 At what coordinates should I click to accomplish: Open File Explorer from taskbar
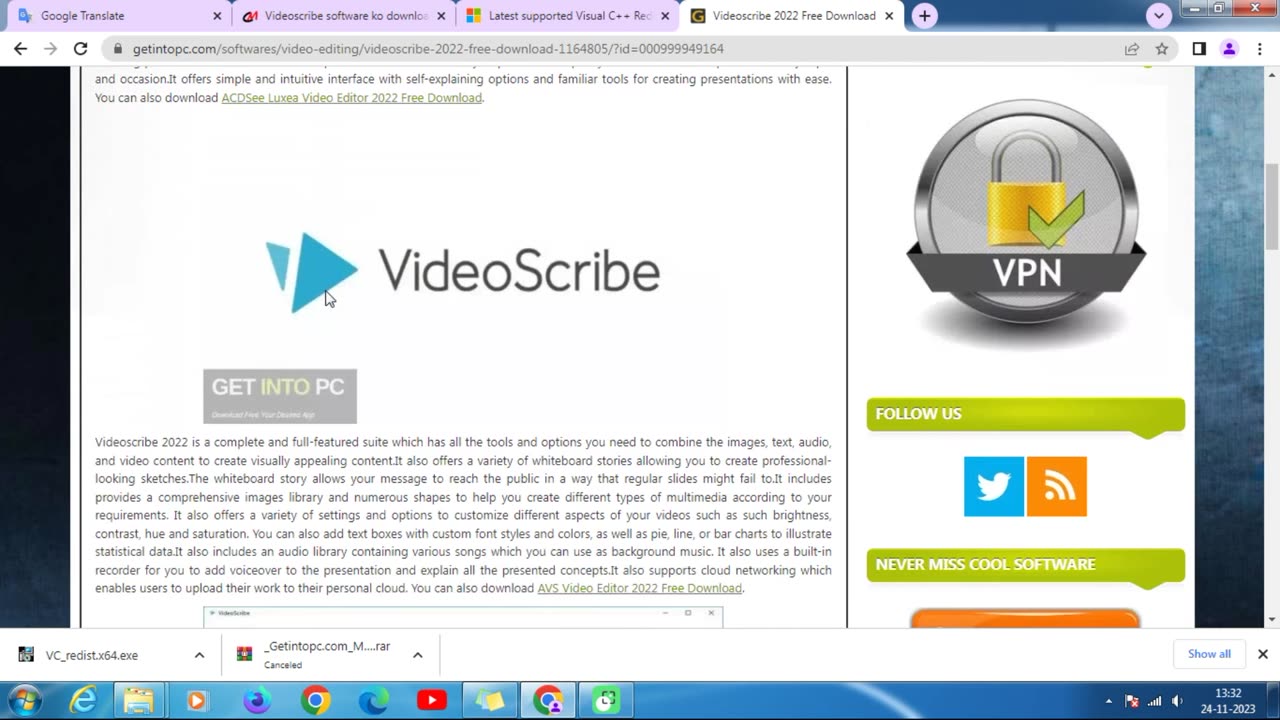click(139, 700)
